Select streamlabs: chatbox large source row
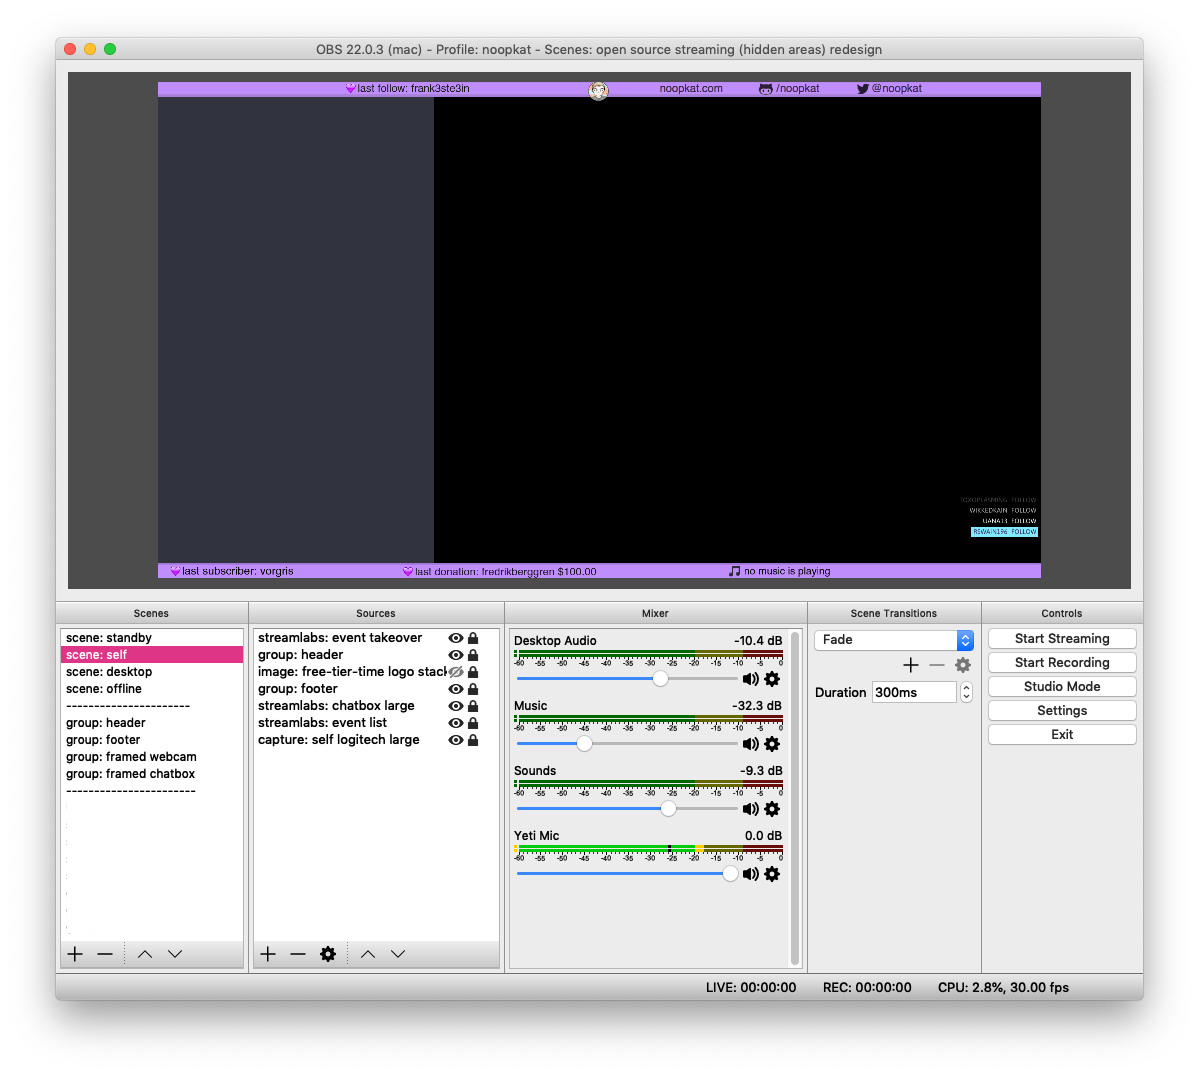Screen dimensions: 1199x1074 375,706
